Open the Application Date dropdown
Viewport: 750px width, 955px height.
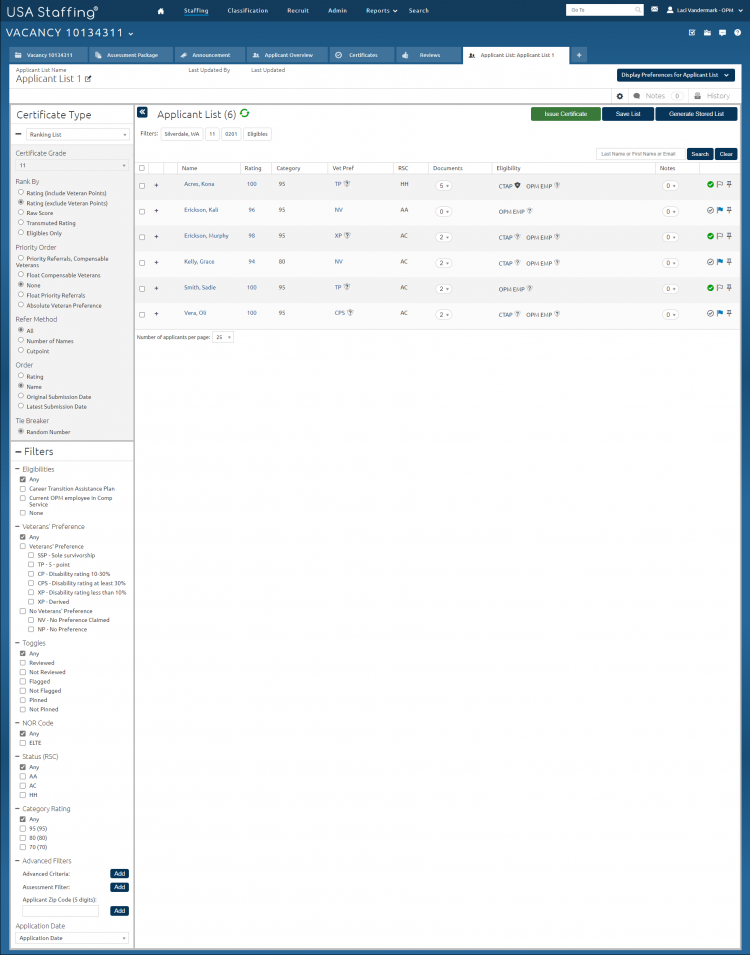click(72, 938)
